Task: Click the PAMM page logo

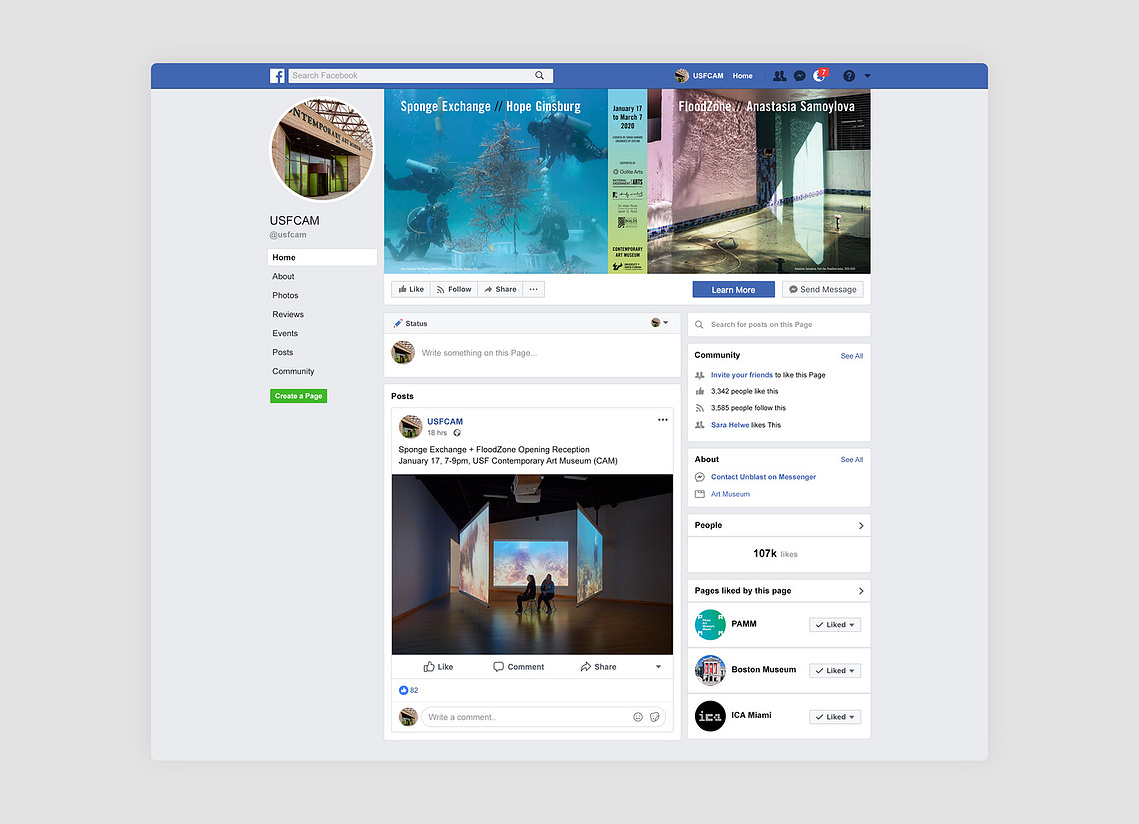Action: coord(710,624)
